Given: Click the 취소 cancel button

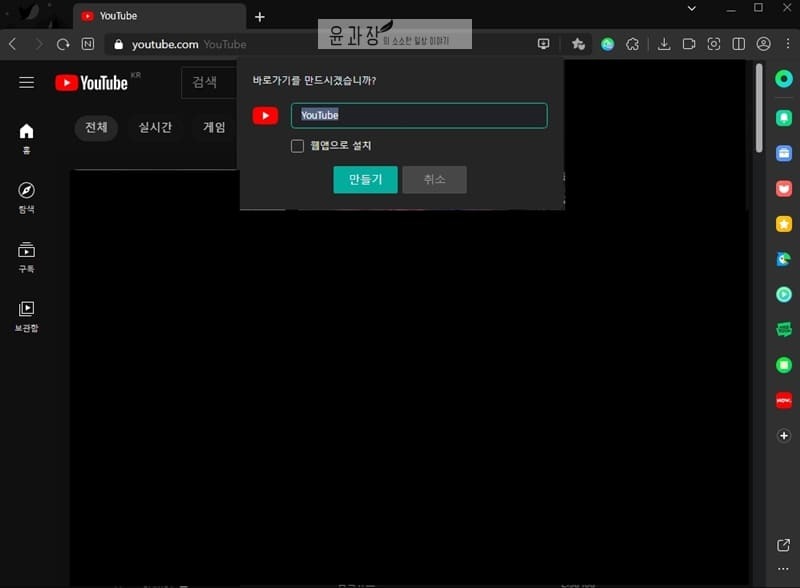Looking at the screenshot, I should tap(434, 179).
